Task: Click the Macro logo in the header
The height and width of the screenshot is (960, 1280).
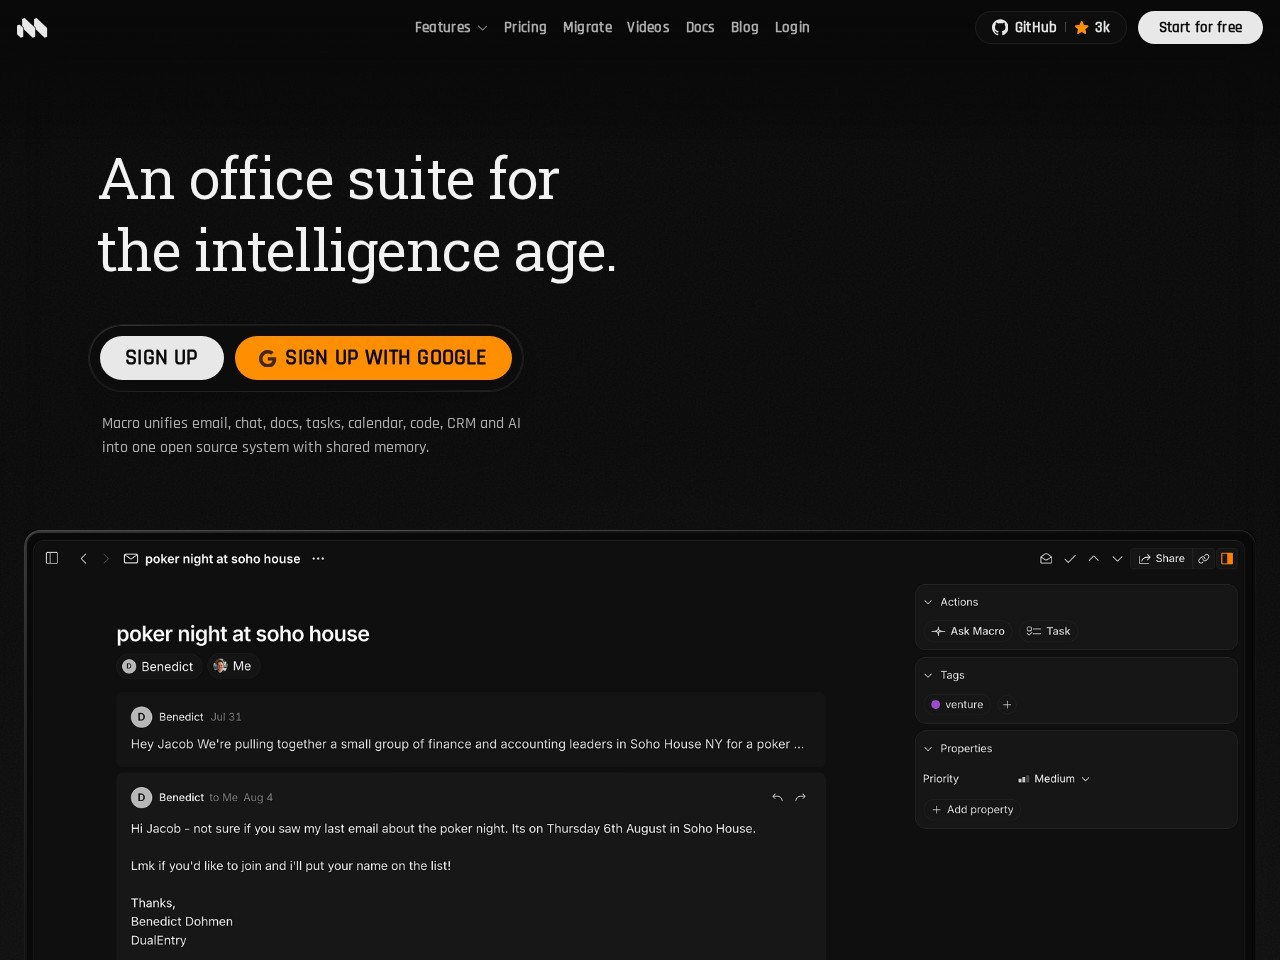Action: pos(32,28)
